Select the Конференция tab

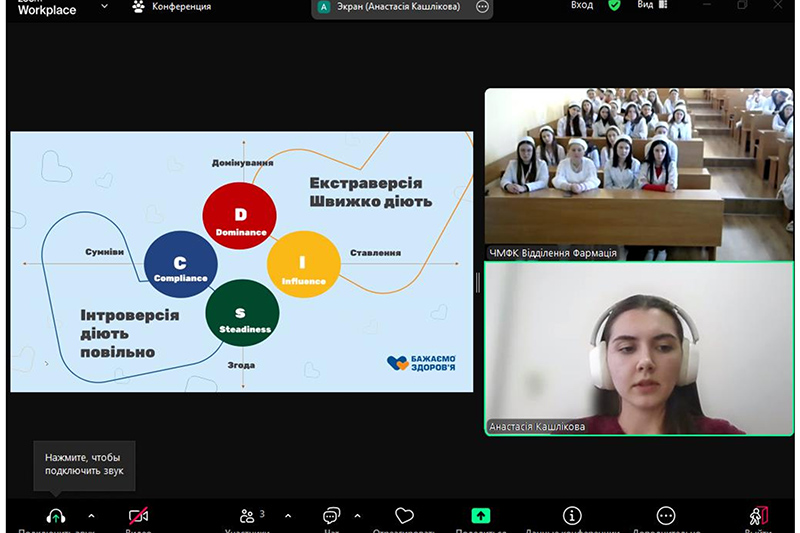[172, 7]
